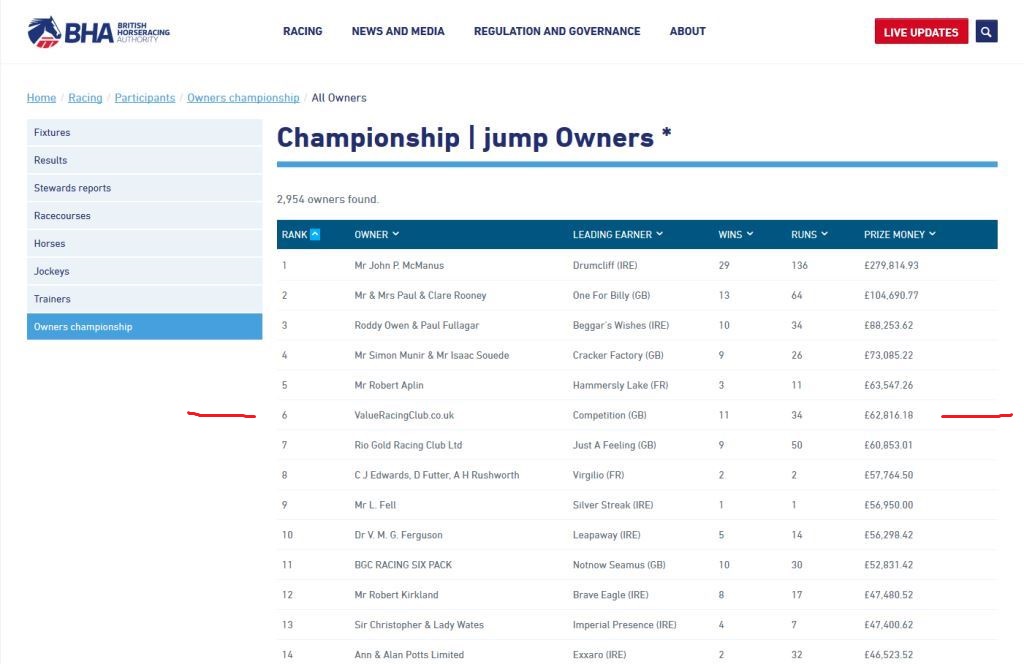The height and width of the screenshot is (664, 1024).
Task: Click prize money £104,690.77
Action: coord(891,296)
